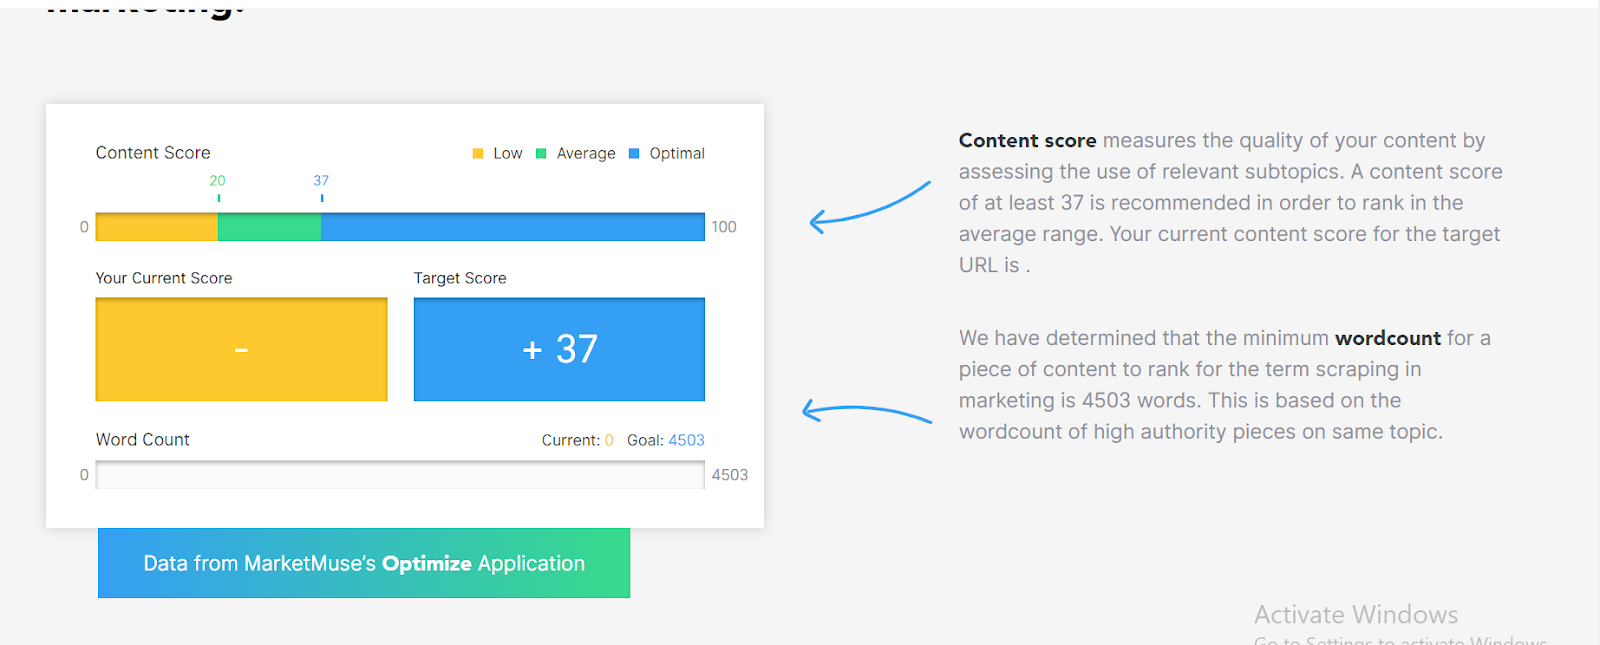
Task: Click the green Average legend square
Action: 541,153
